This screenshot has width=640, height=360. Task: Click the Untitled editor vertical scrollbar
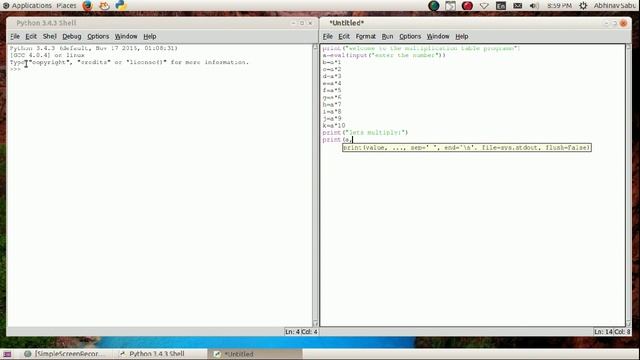click(x=628, y=185)
